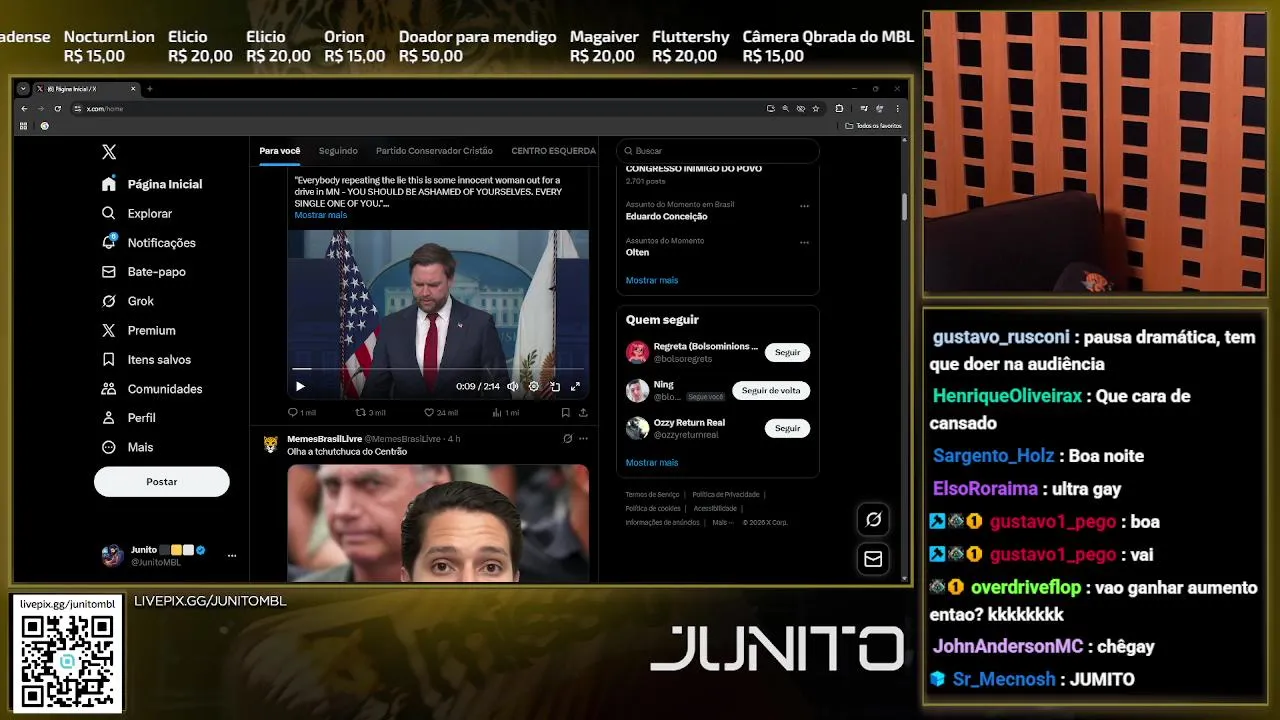Switch to Partido Conservador Cristão tab
1280x720 pixels.
click(x=434, y=151)
